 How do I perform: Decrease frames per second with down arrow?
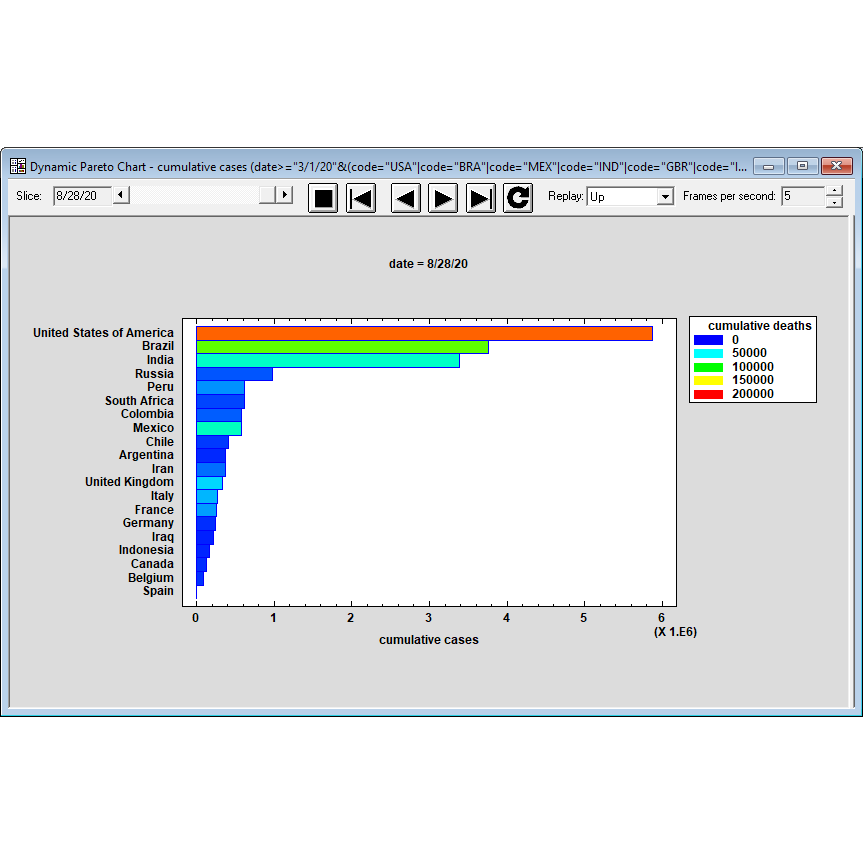pos(834,202)
